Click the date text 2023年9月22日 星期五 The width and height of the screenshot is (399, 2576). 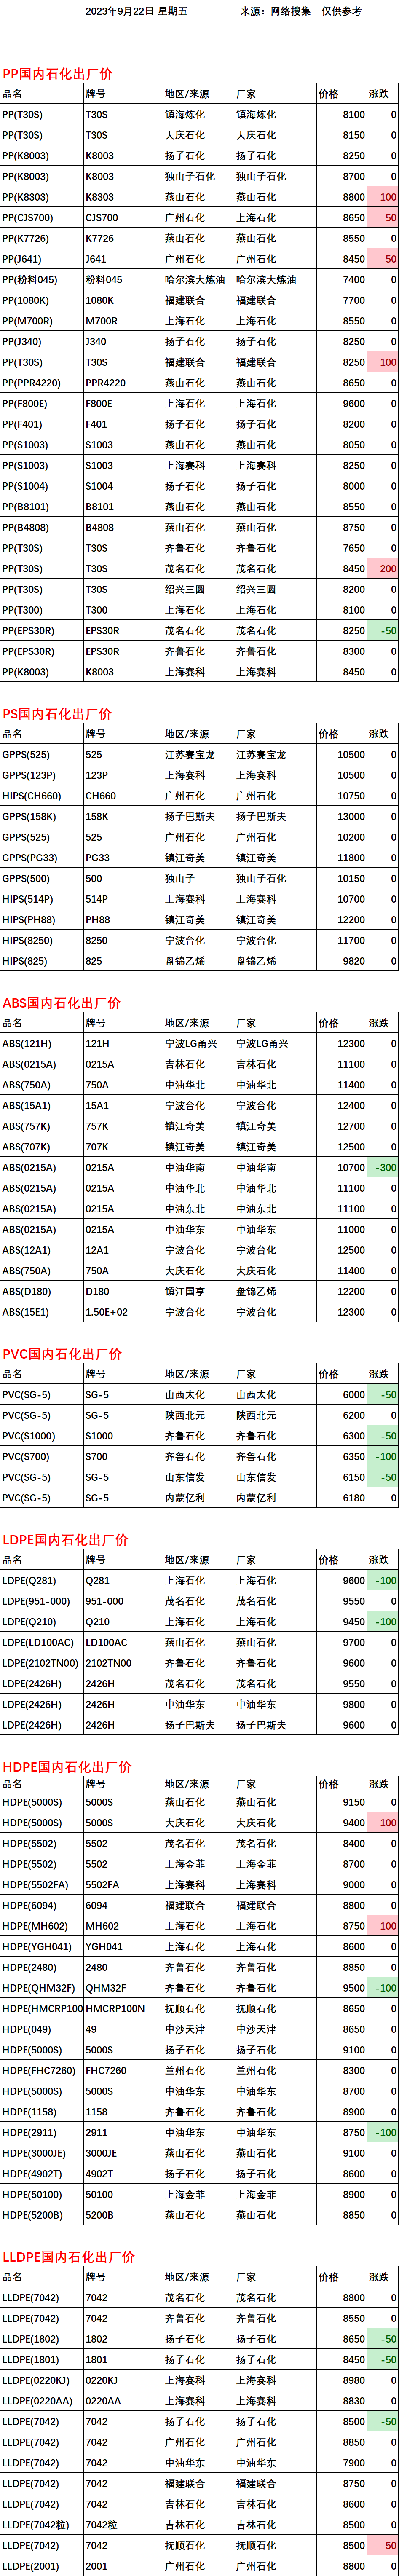pyautogui.click(x=136, y=11)
